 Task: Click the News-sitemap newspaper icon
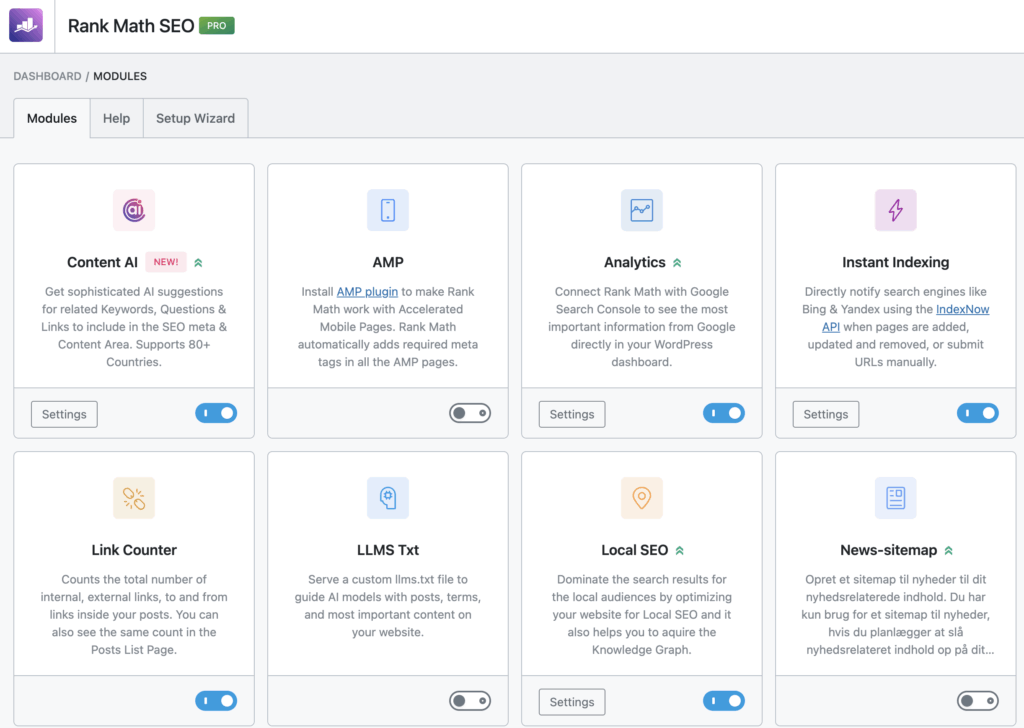[895, 498]
